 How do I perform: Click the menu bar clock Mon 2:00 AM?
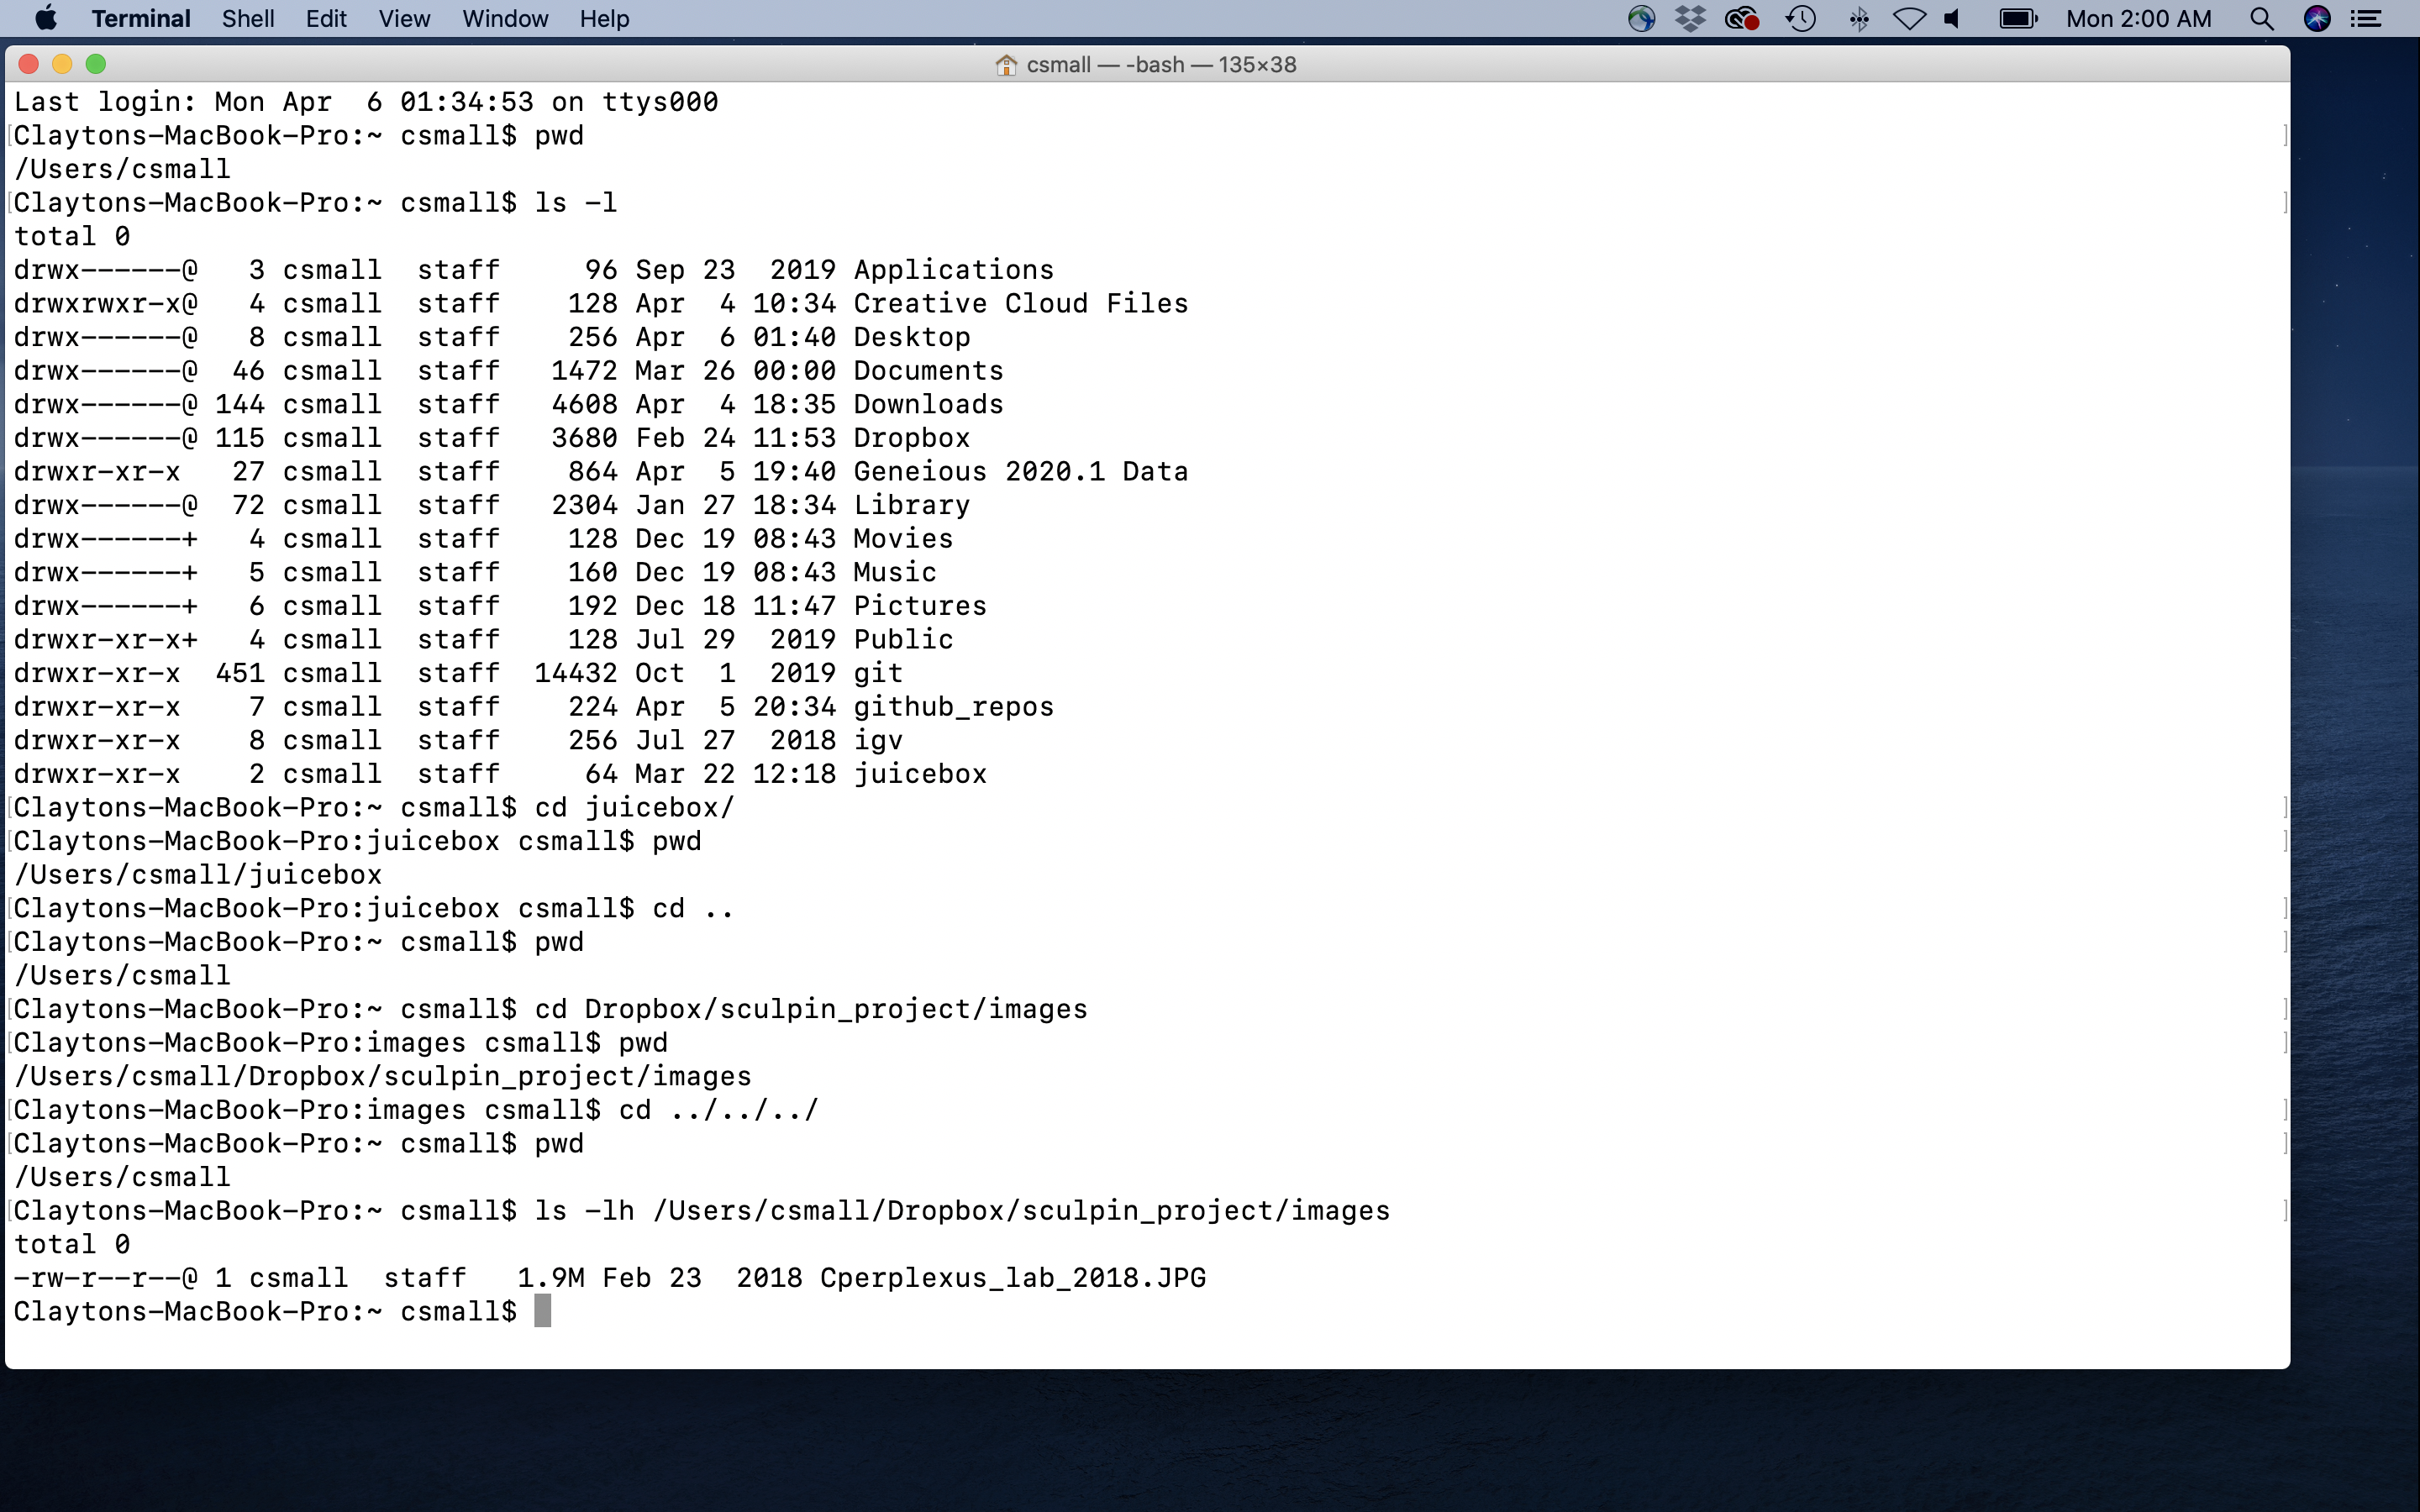2138,18
